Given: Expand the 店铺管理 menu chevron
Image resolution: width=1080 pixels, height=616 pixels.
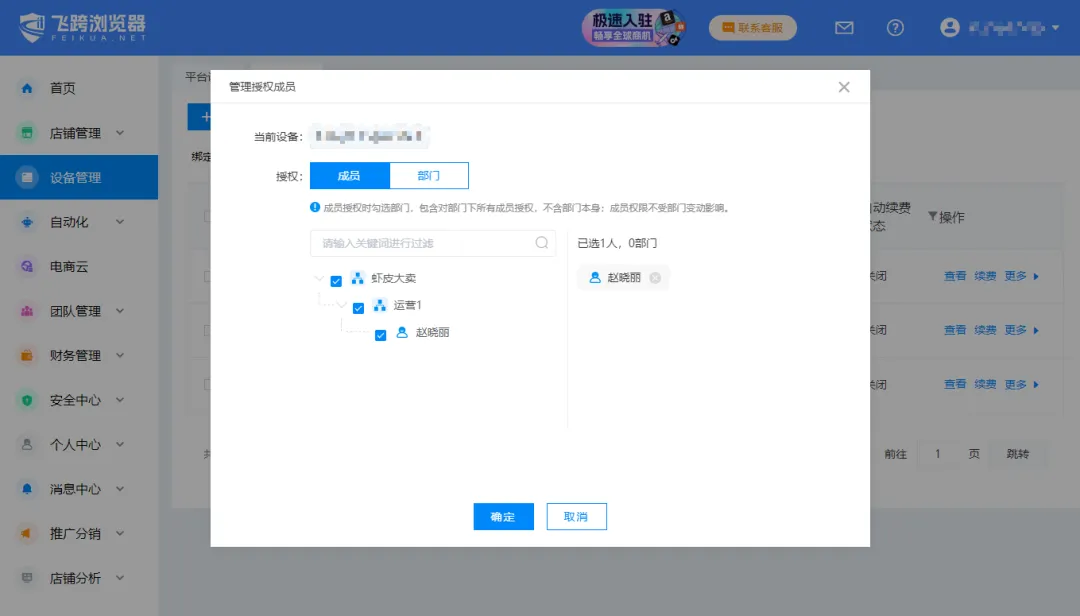Looking at the screenshot, I should tap(120, 133).
